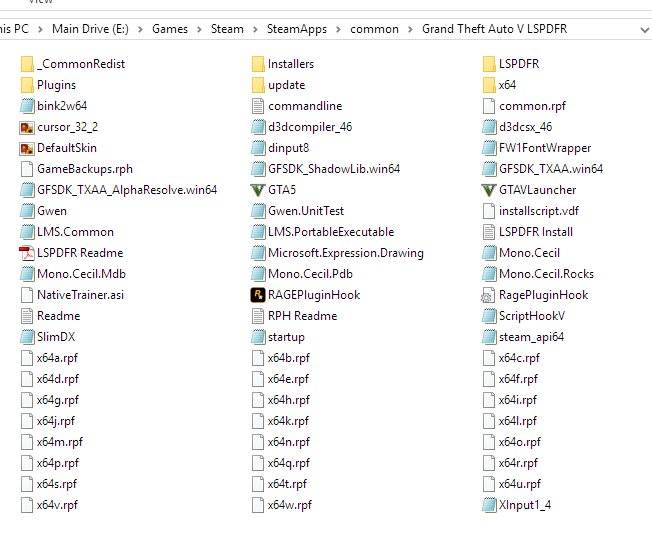Select the Plugins folder icon
652x535 pixels.
point(27,85)
